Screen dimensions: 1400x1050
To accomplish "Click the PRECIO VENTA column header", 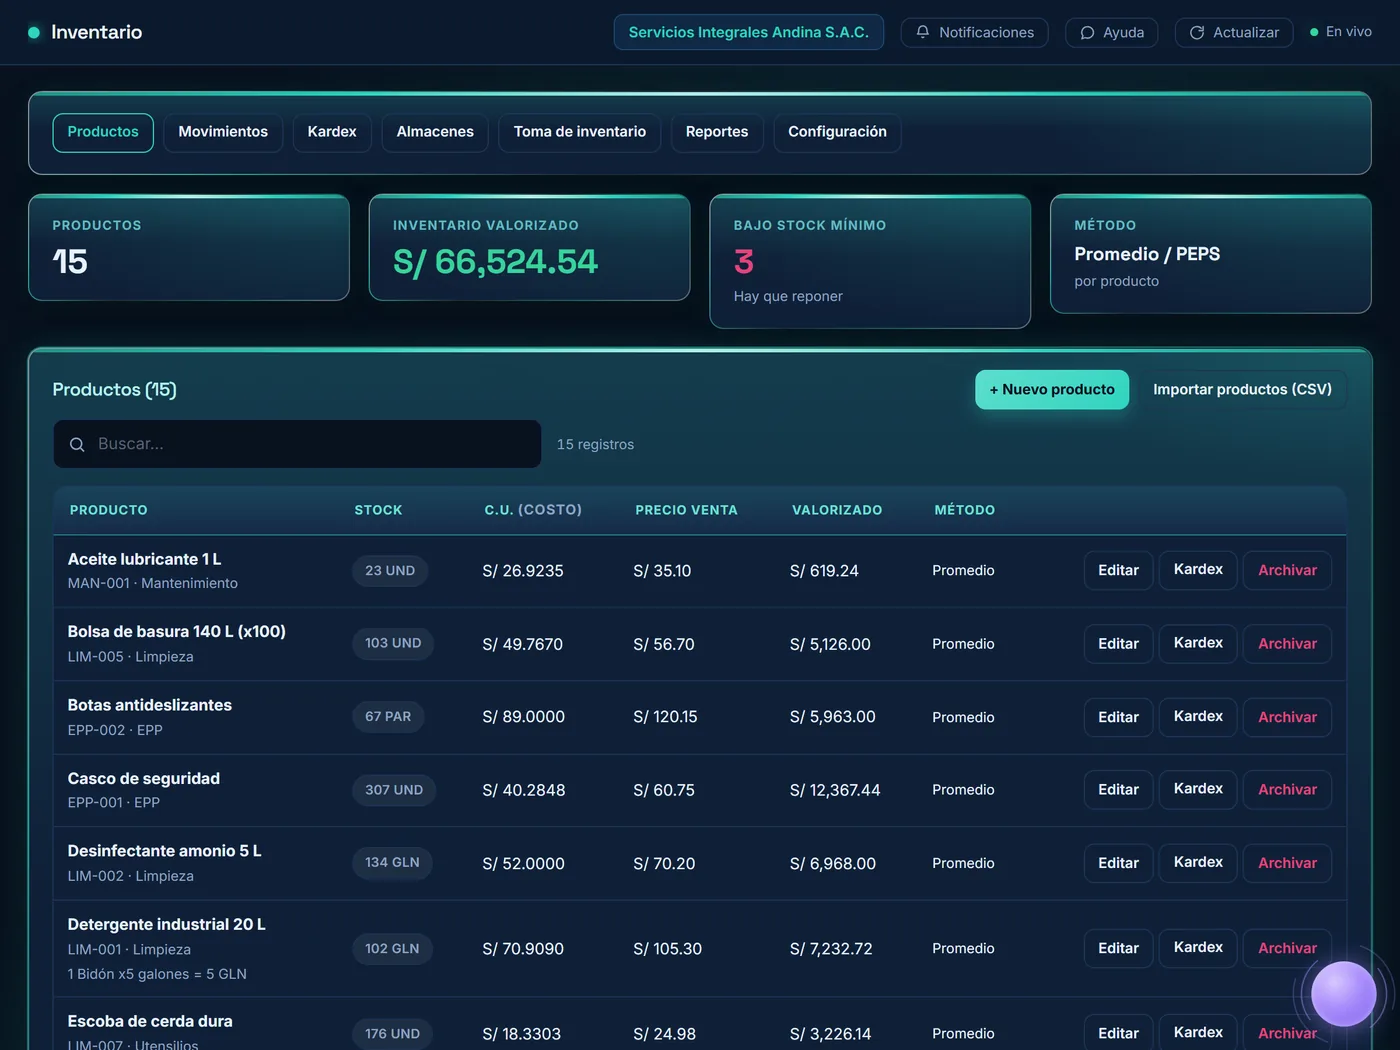I will (686, 510).
